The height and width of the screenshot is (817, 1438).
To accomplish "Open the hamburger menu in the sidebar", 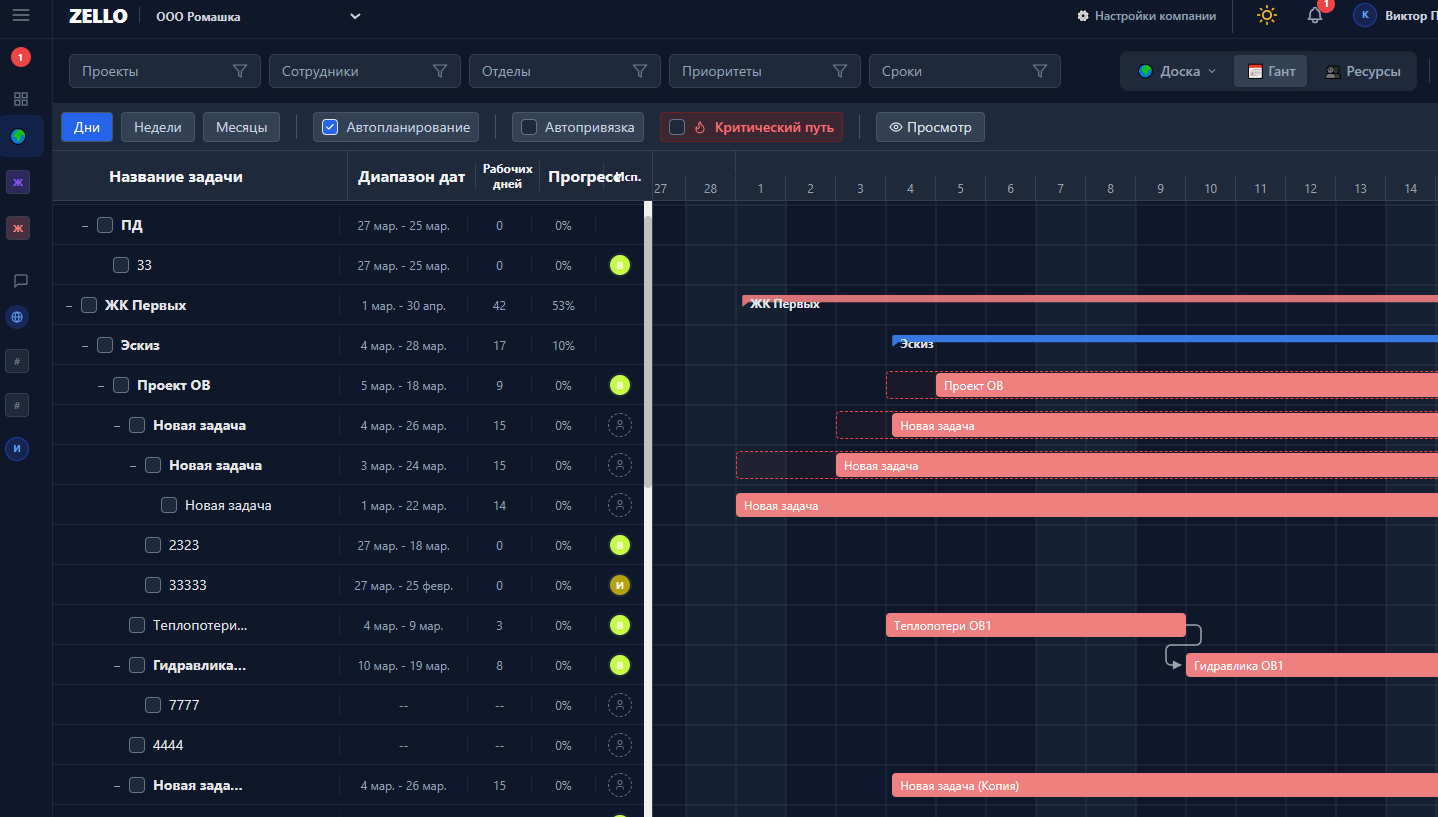I will 20,15.
